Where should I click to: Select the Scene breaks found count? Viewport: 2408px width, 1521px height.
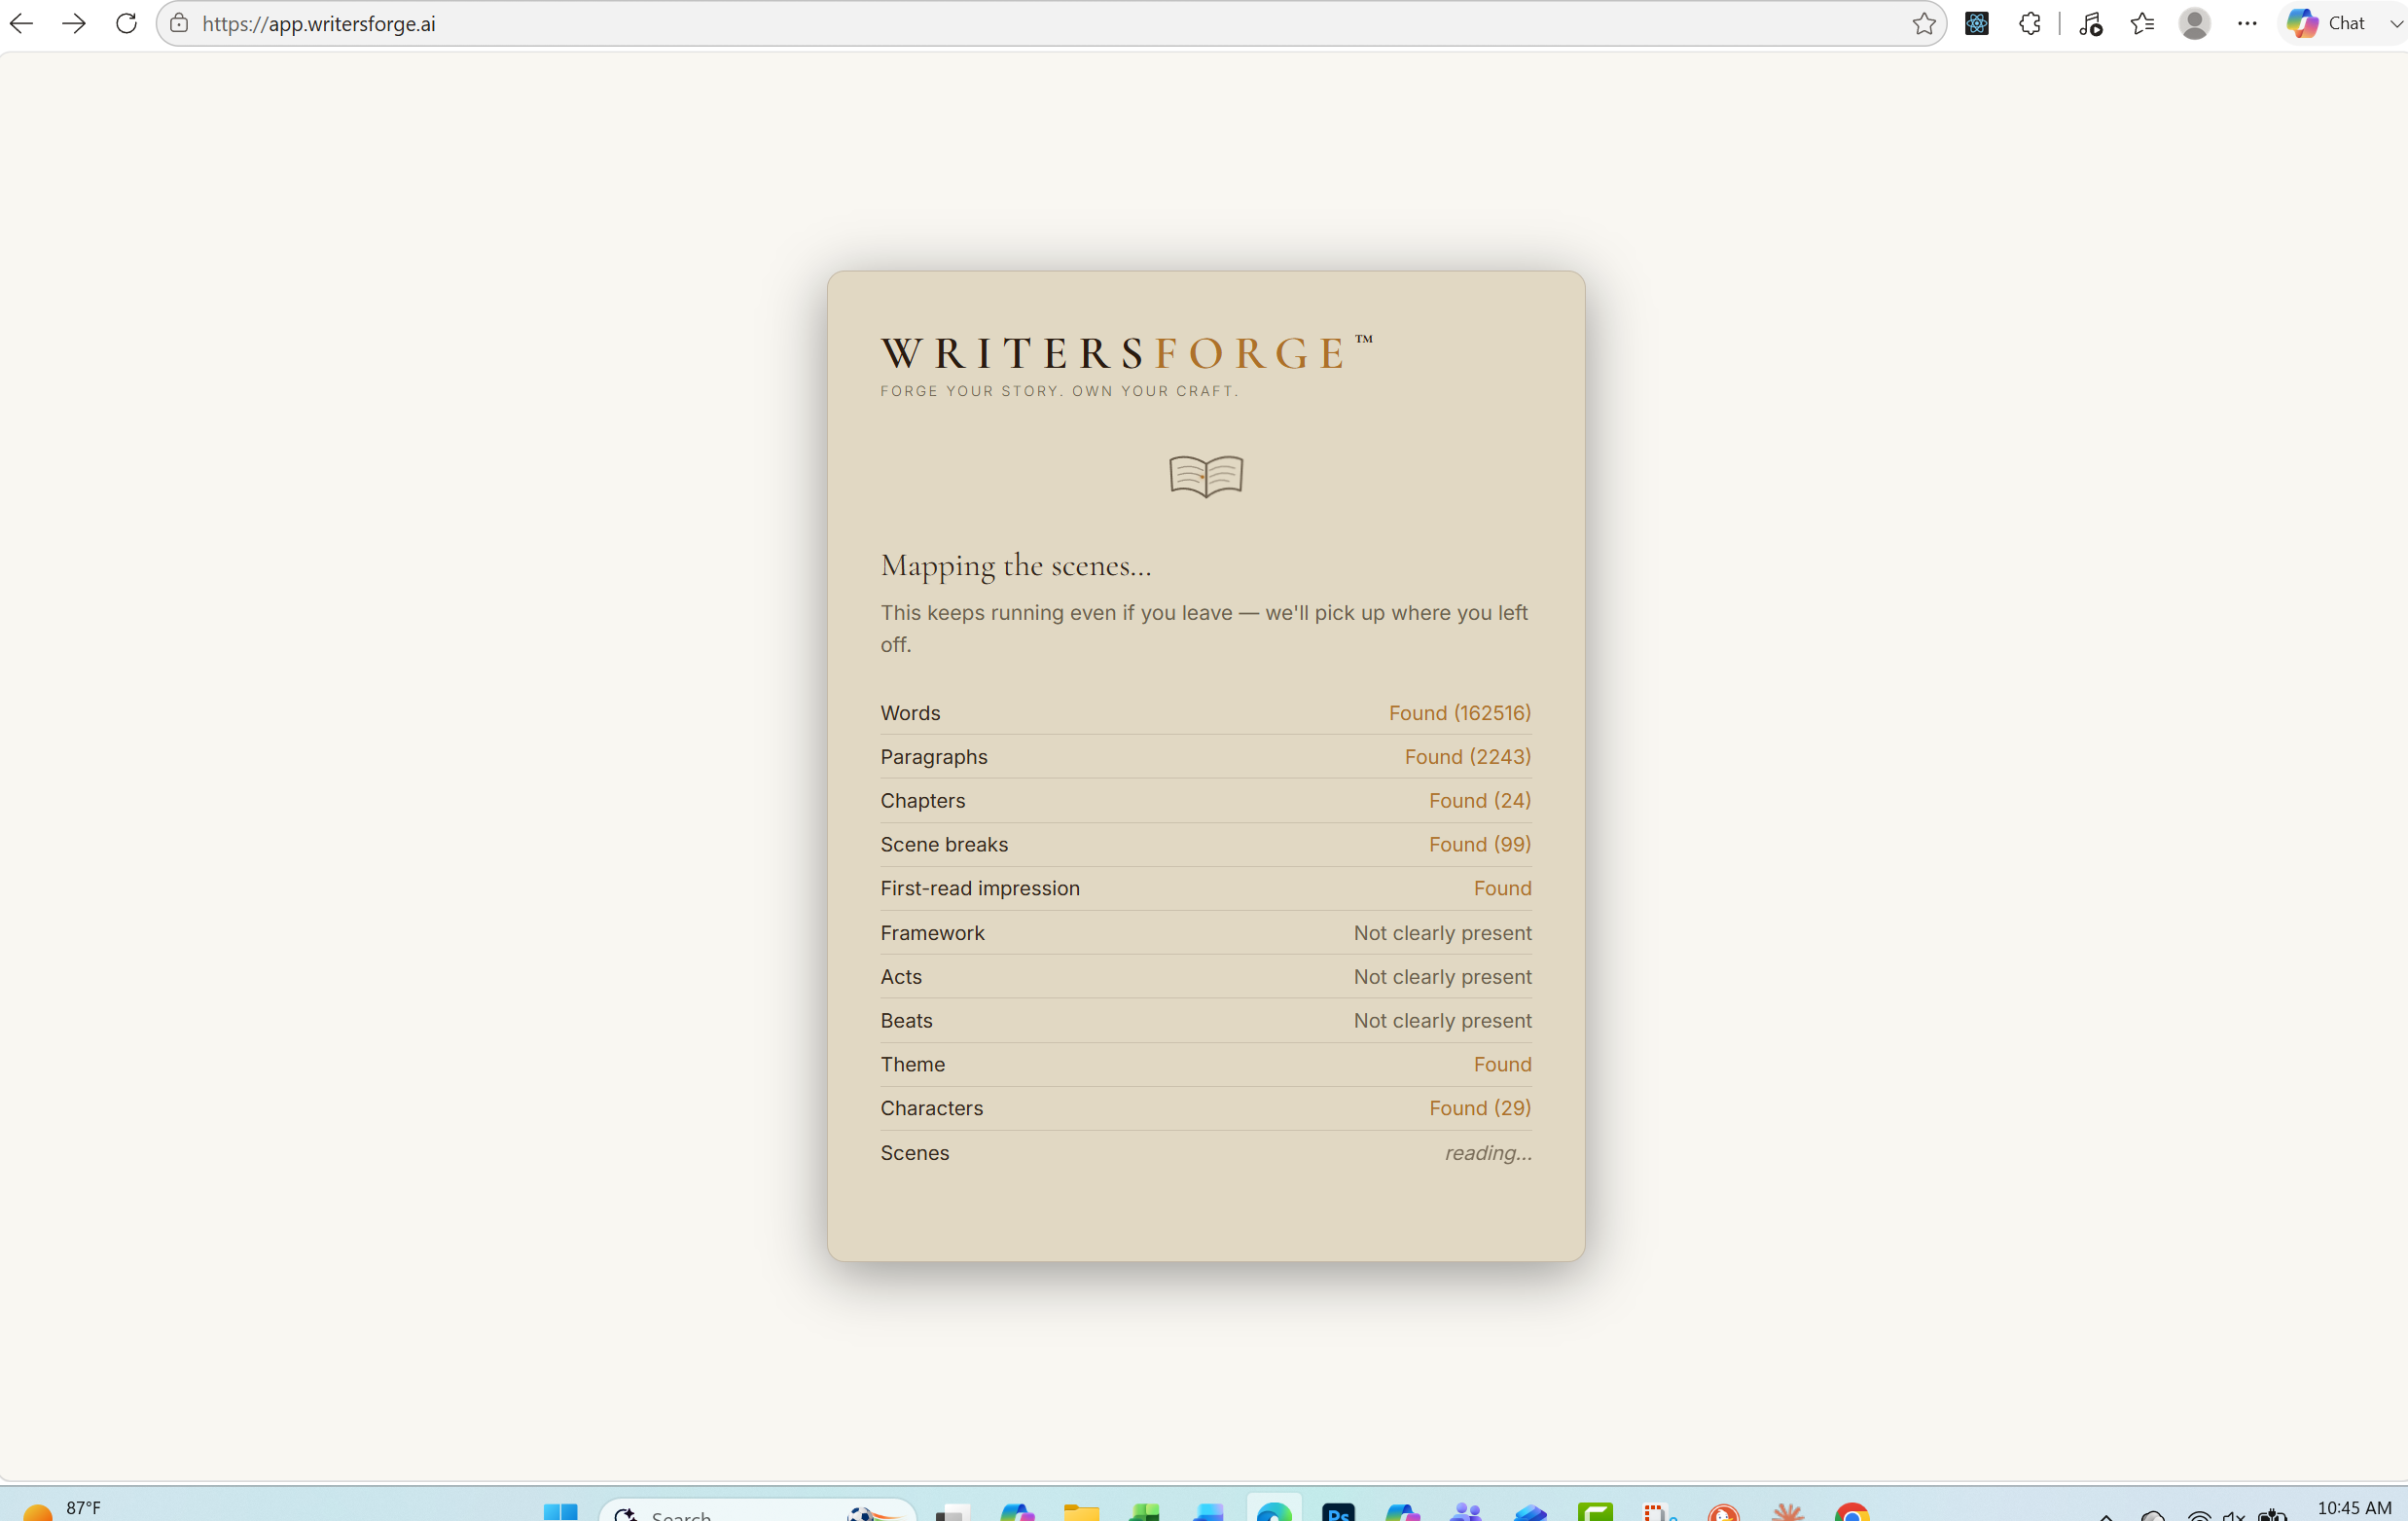(x=1480, y=845)
